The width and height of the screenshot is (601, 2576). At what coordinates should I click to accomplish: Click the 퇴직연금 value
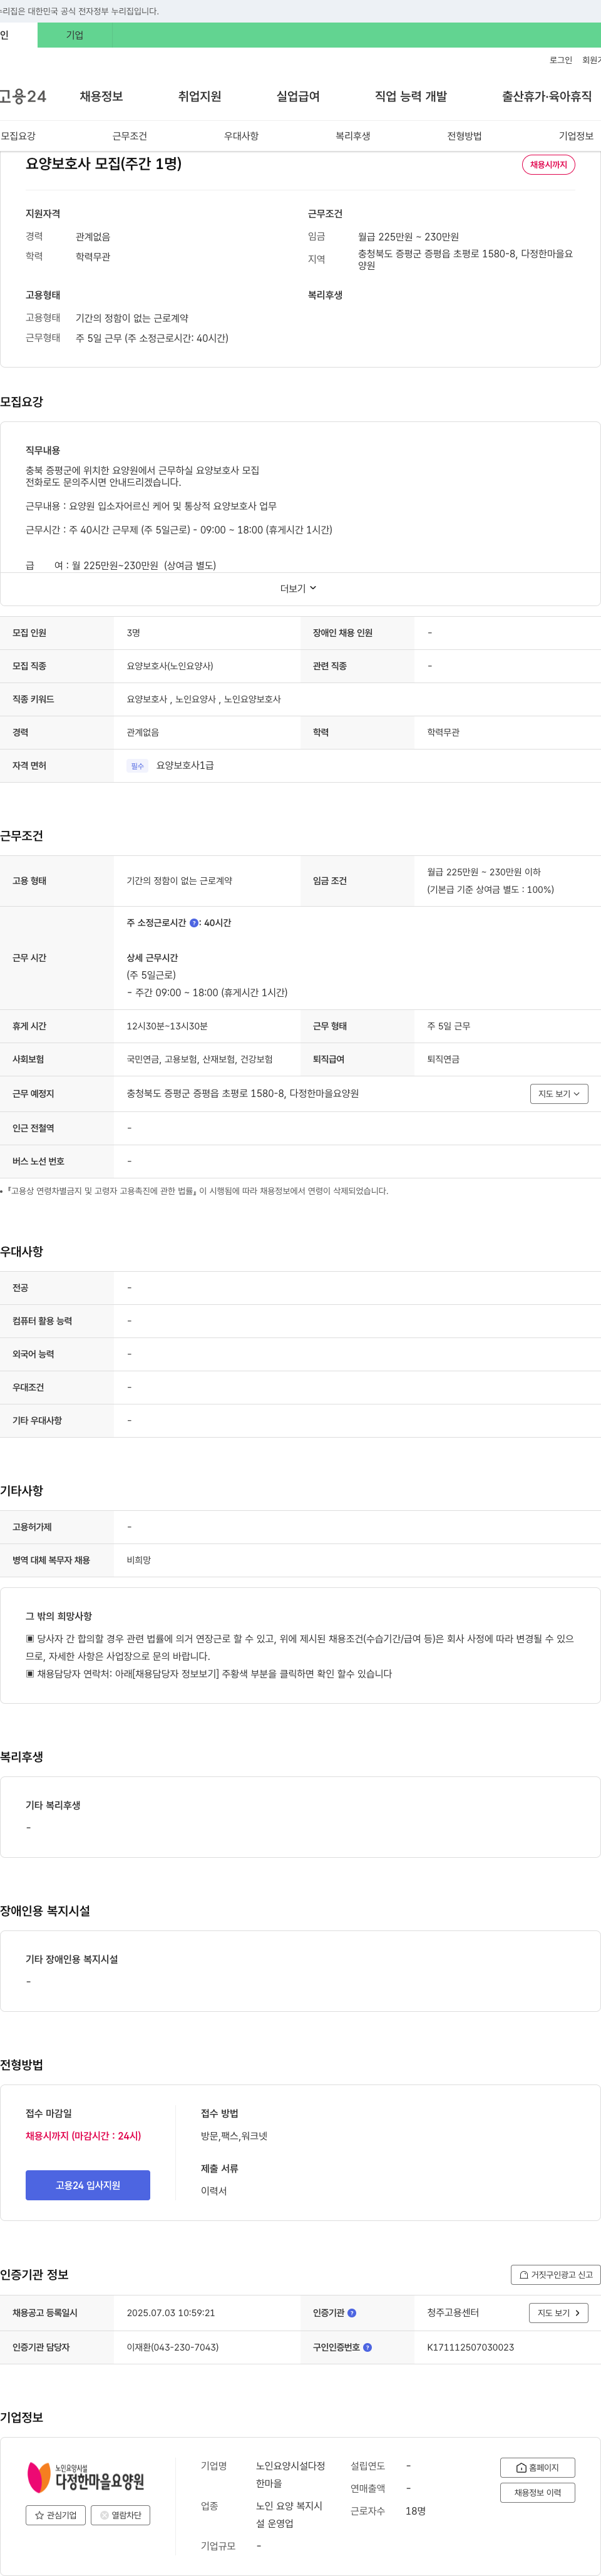tap(443, 1059)
